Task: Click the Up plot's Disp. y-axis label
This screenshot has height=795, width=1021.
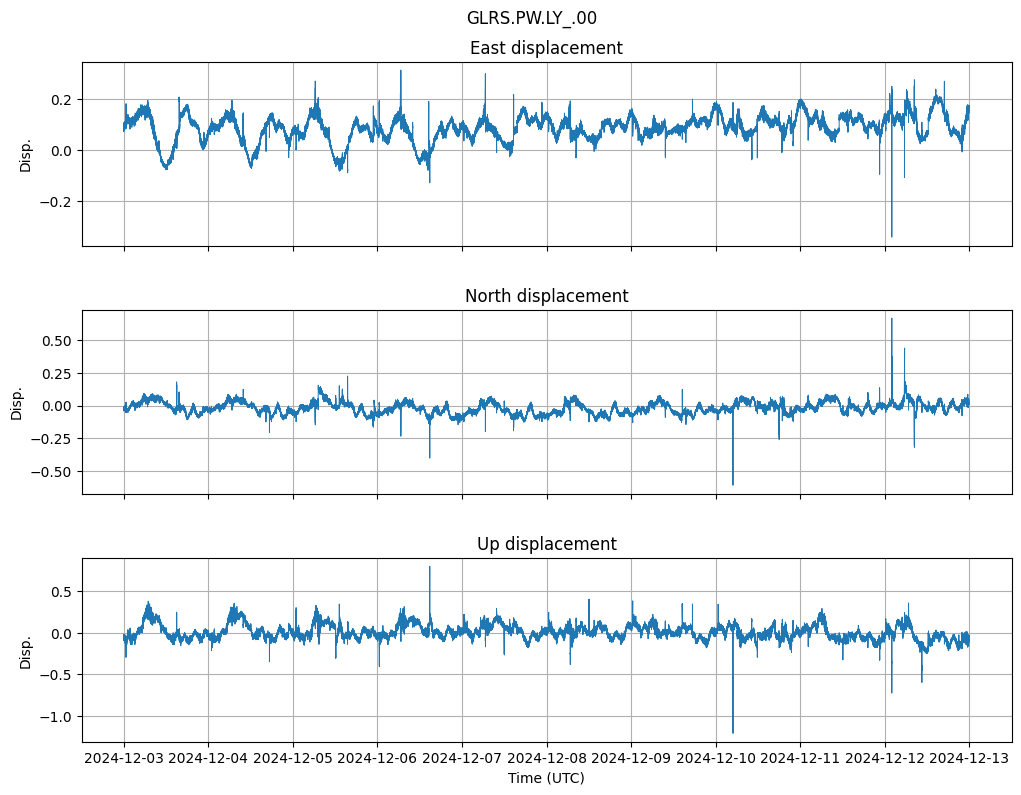Action: pyautogui.click(x=26, y=651)
